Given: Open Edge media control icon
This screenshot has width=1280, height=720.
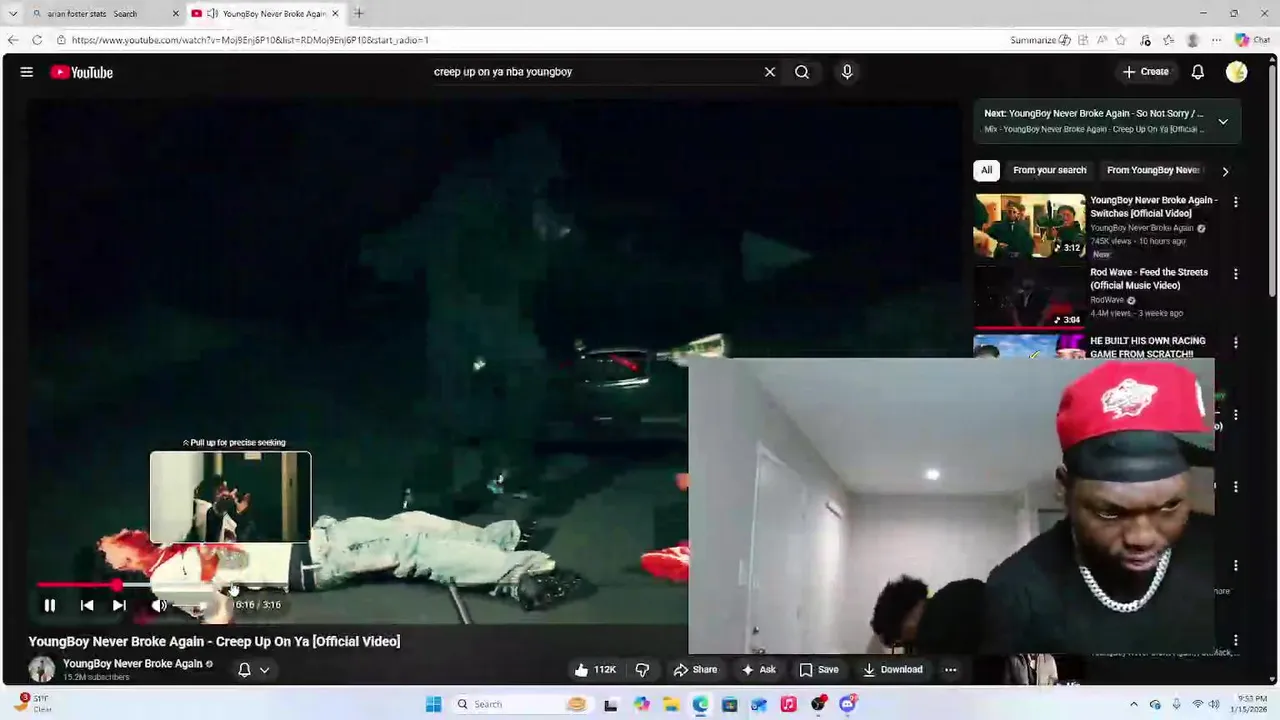Looking at the screenshot, I should [x=1146, y=40].
